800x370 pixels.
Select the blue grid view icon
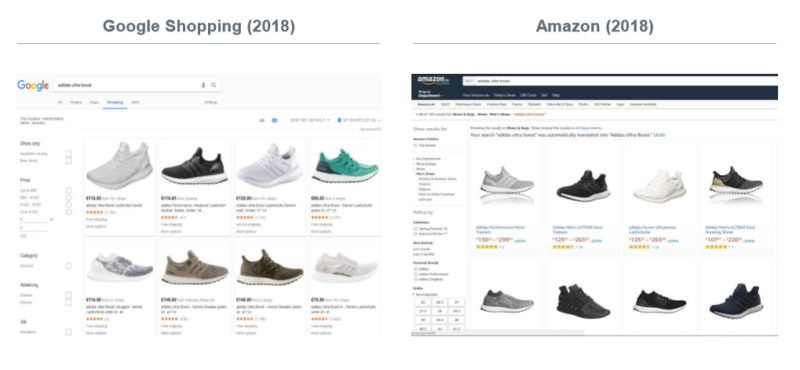pyautogui.click(x=274, y=120)
